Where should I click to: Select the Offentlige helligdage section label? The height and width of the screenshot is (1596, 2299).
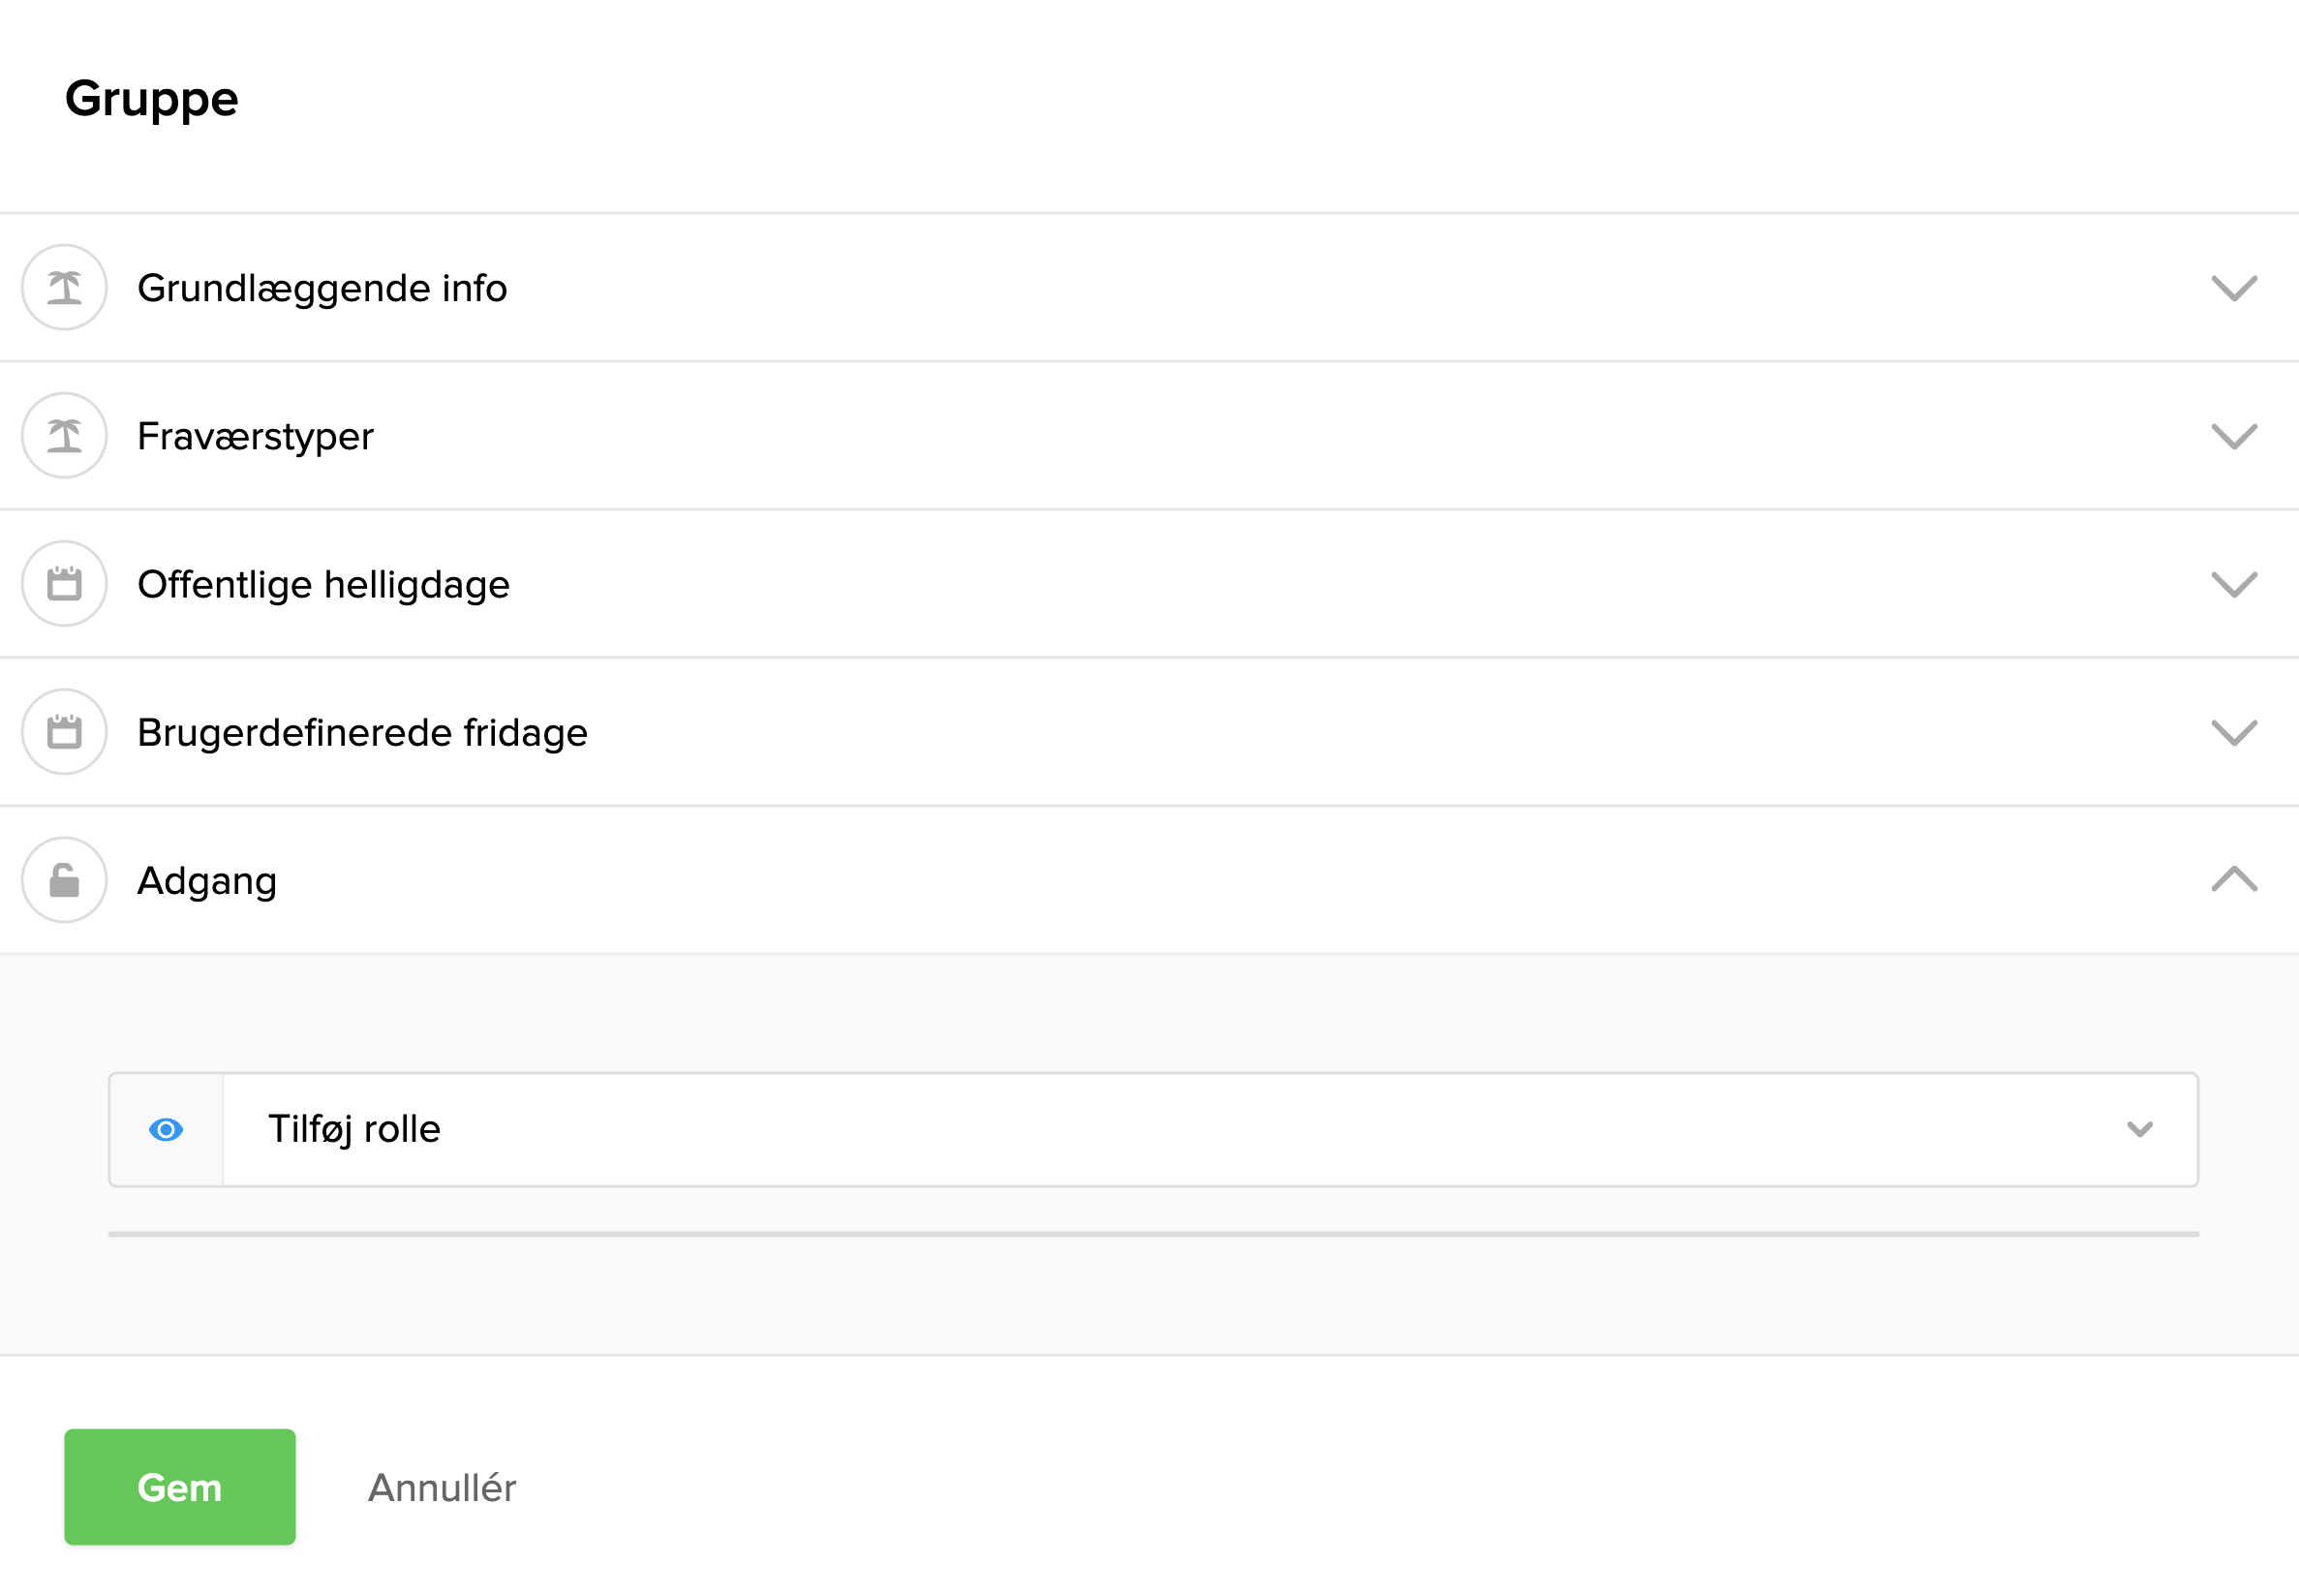323,584
